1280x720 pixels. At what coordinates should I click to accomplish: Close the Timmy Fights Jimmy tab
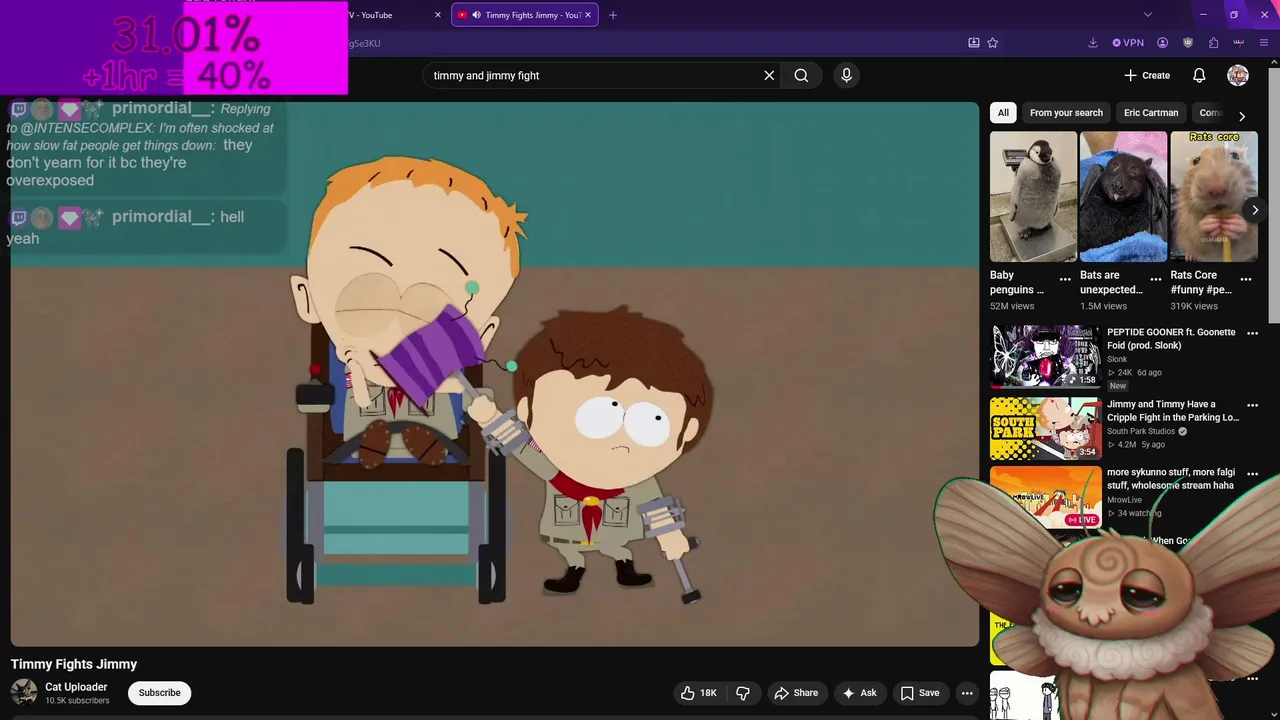point(588,15)
